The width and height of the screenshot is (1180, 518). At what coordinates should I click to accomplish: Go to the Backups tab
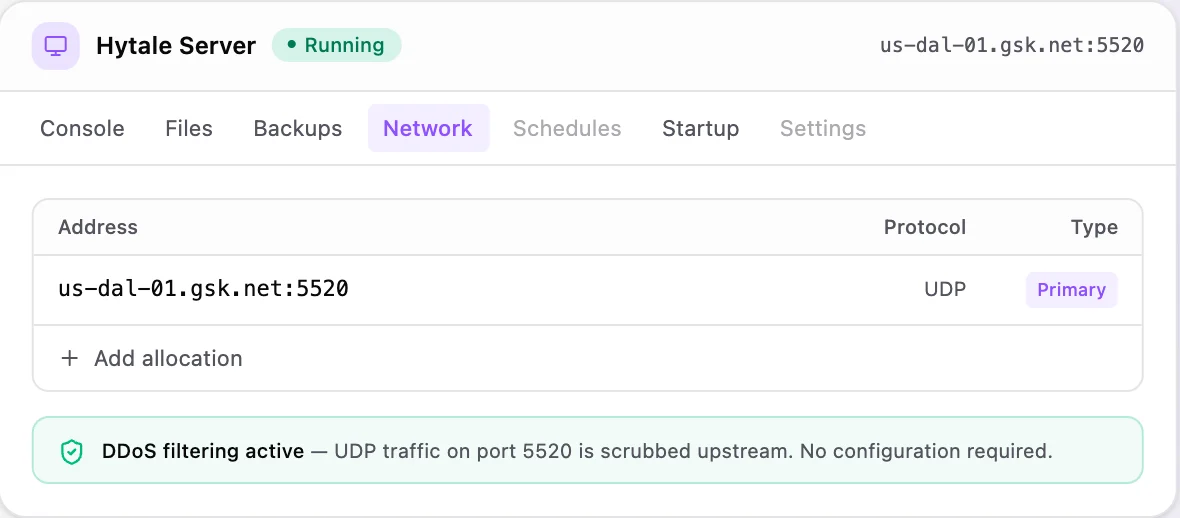point(298,128)
